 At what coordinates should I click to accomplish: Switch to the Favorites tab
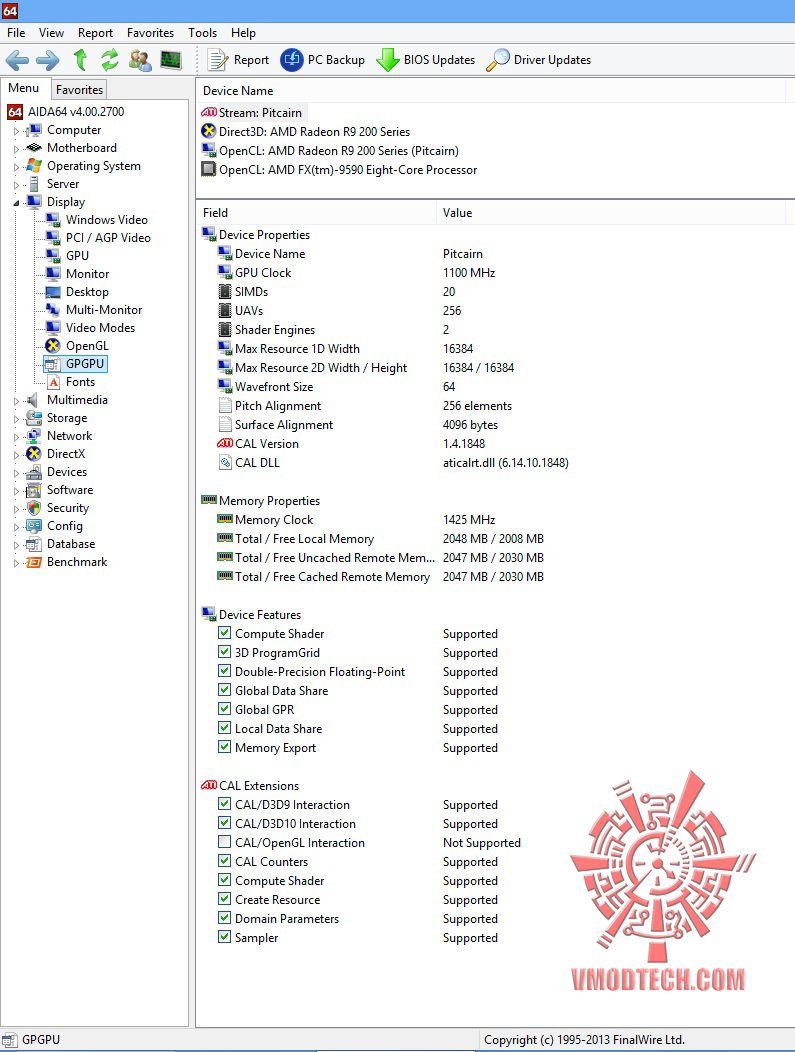(79, 89)
